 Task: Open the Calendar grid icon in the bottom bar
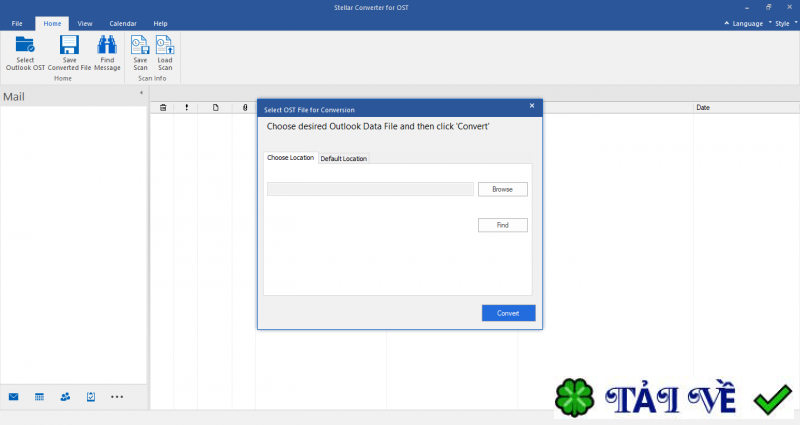click(39, 396)
